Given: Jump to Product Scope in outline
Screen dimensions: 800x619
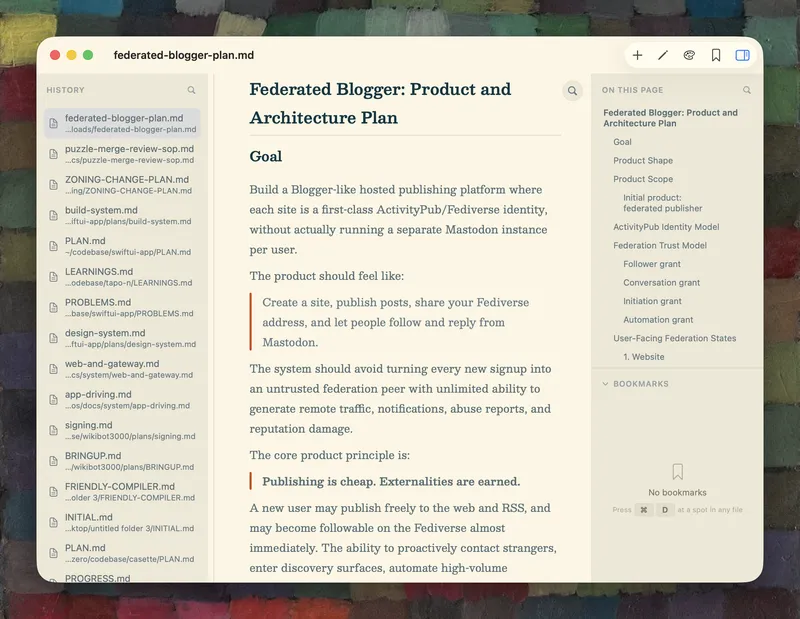Looking at the screenshot, I should click(x=643, y=179).
